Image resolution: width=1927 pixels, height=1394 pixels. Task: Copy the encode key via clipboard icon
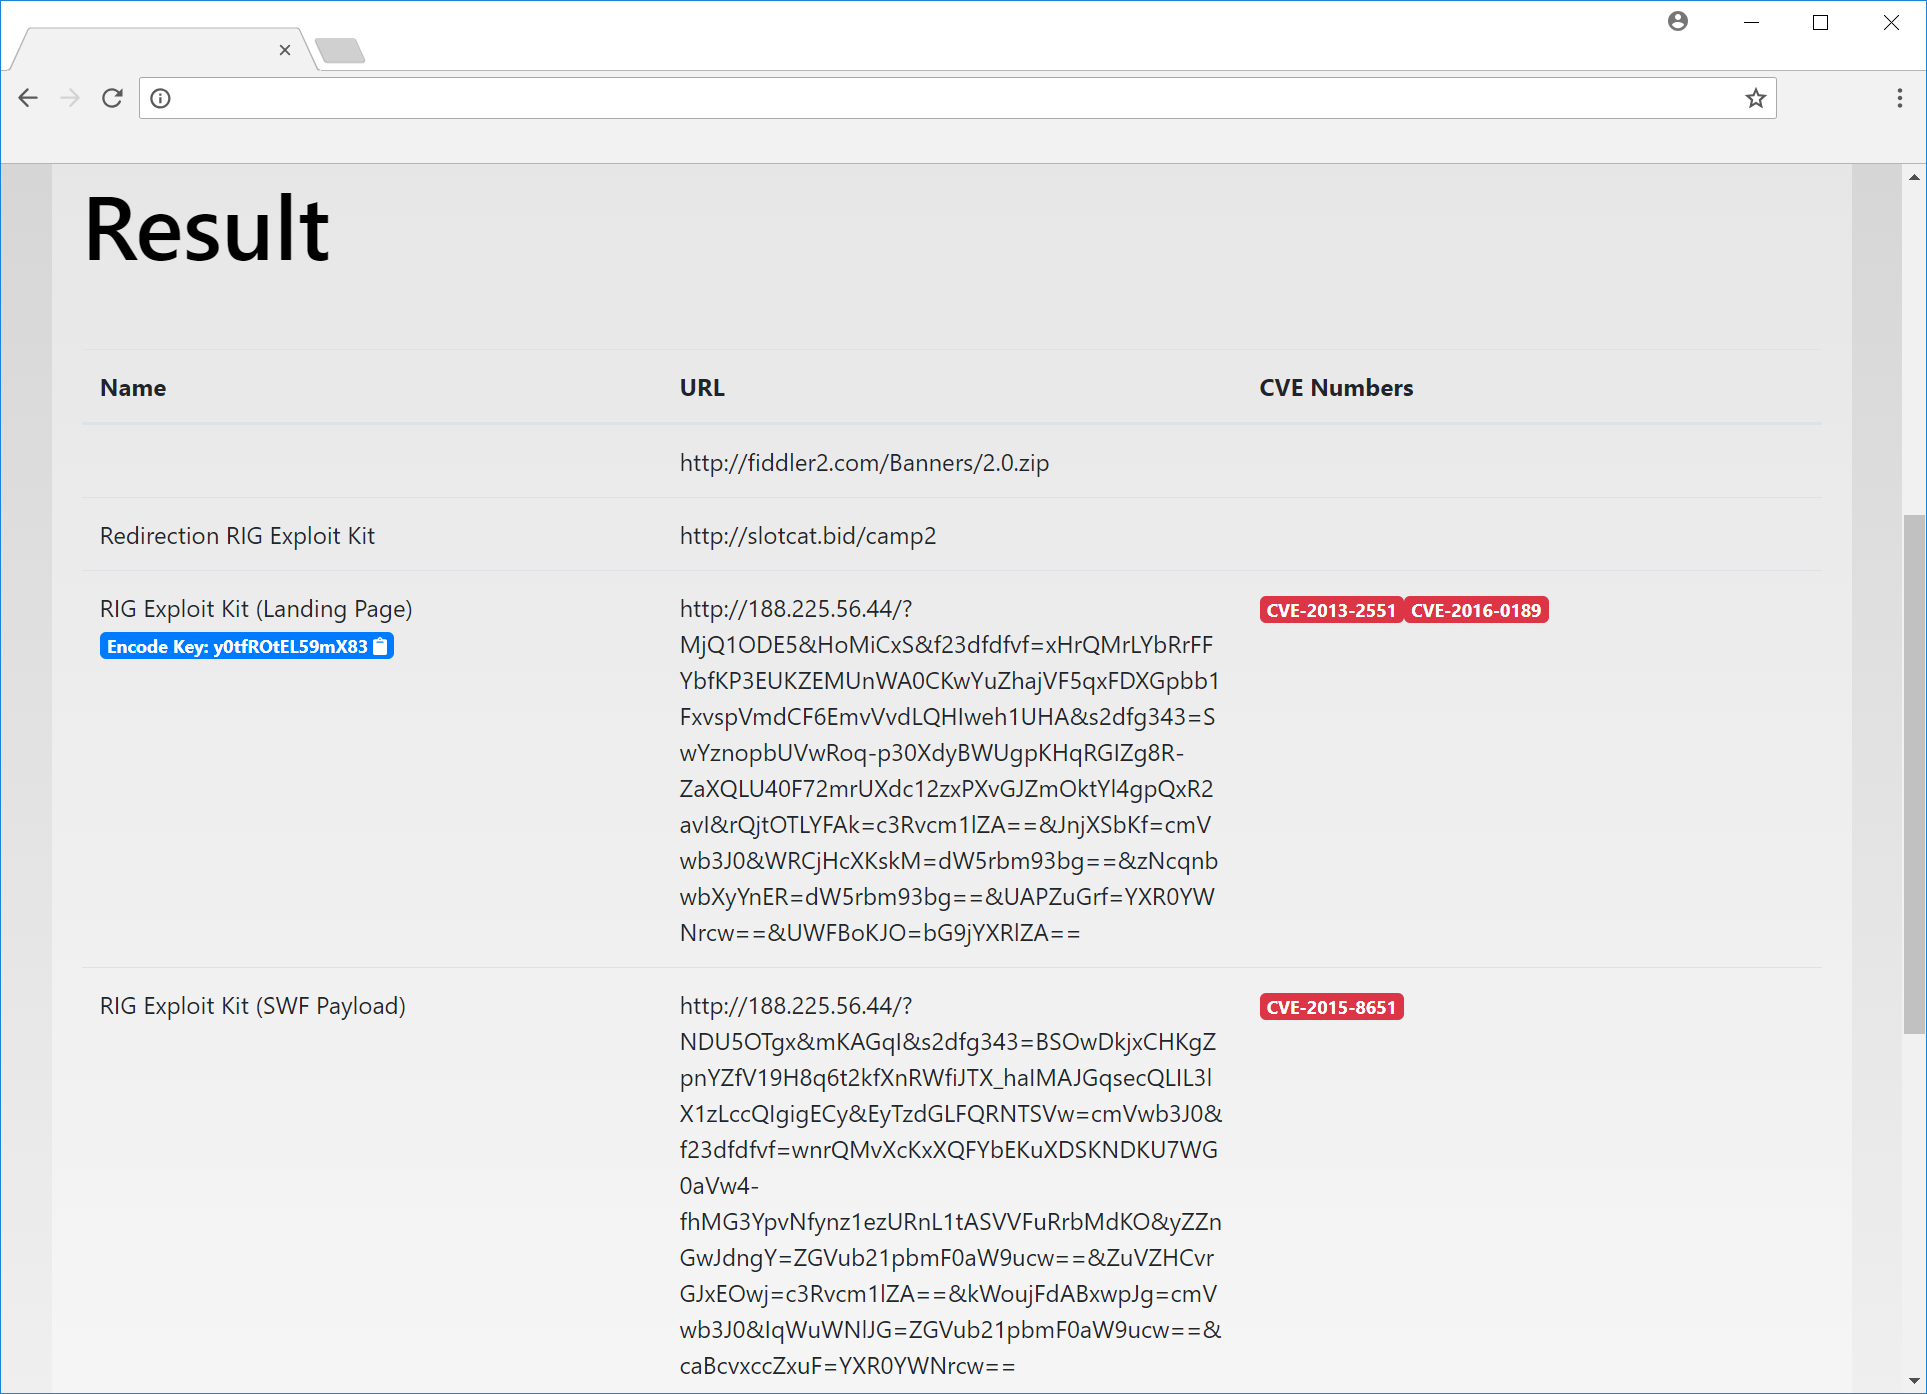(381, 647)
